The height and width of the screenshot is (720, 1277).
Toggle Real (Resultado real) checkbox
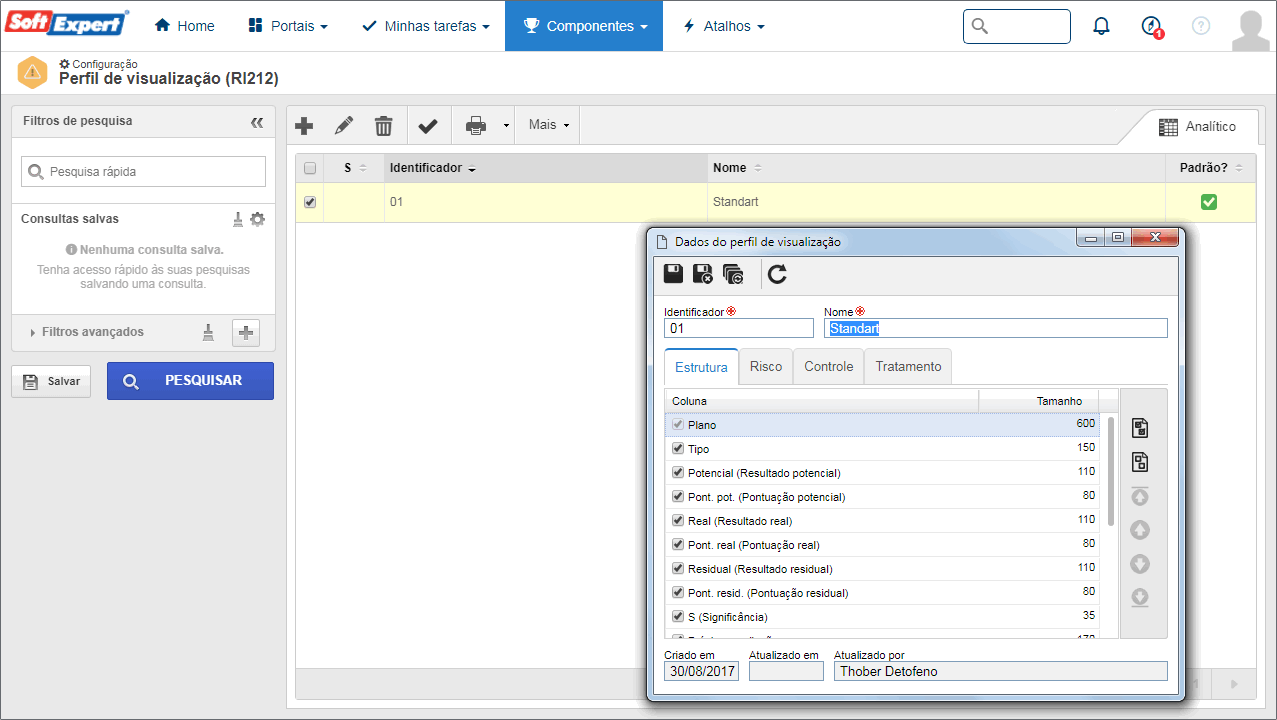[678, 521]
